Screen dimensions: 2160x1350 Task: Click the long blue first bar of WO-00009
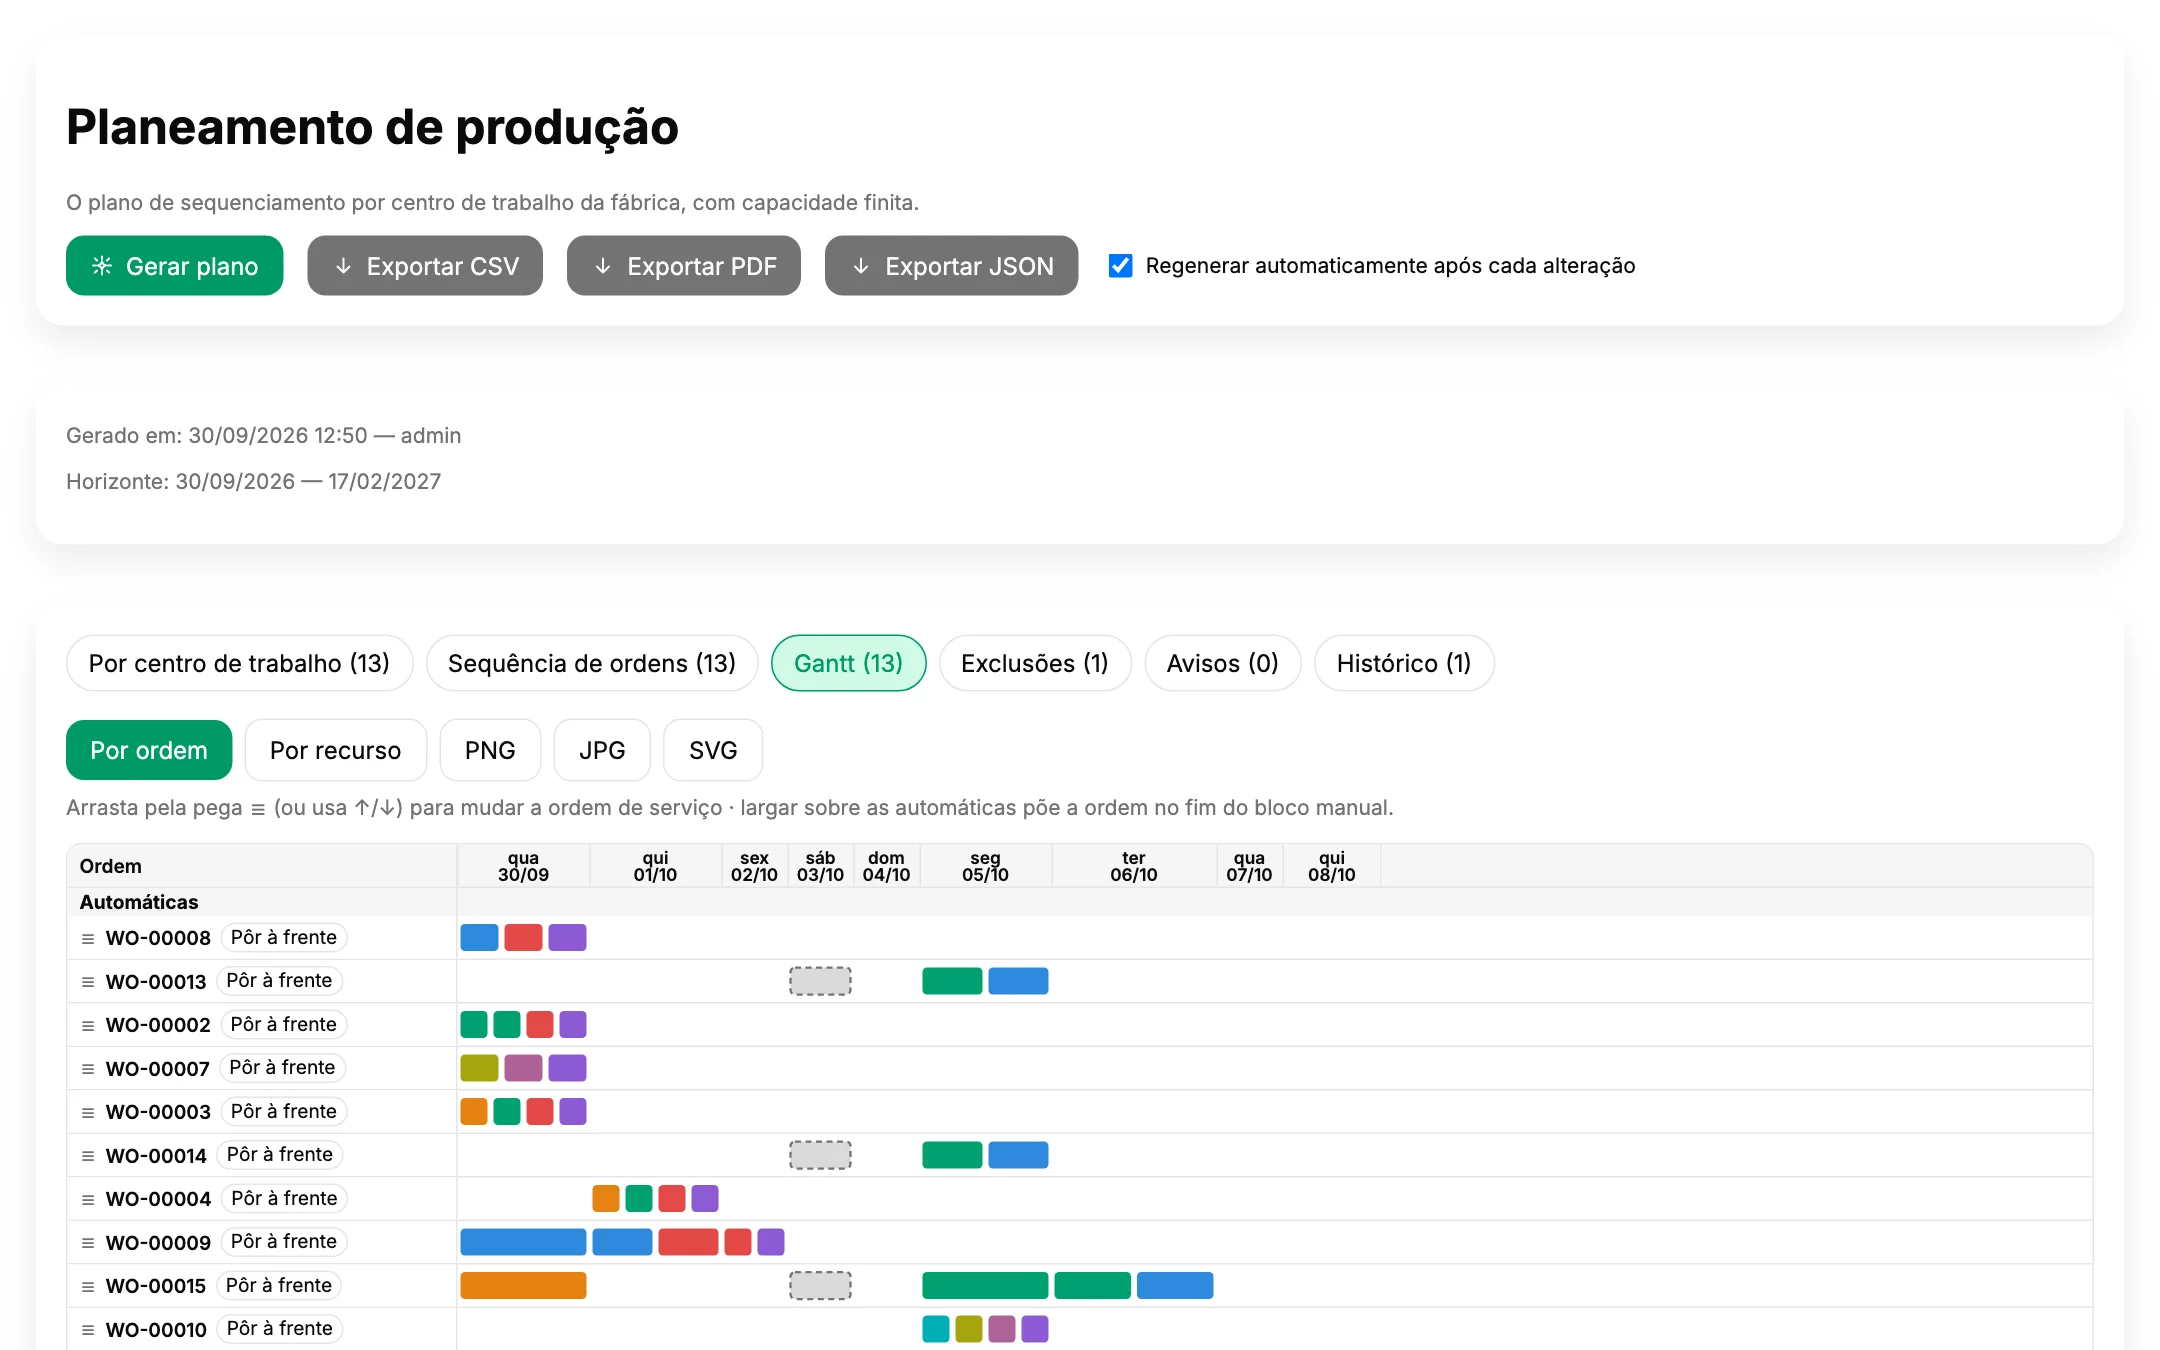(523, 1242)
